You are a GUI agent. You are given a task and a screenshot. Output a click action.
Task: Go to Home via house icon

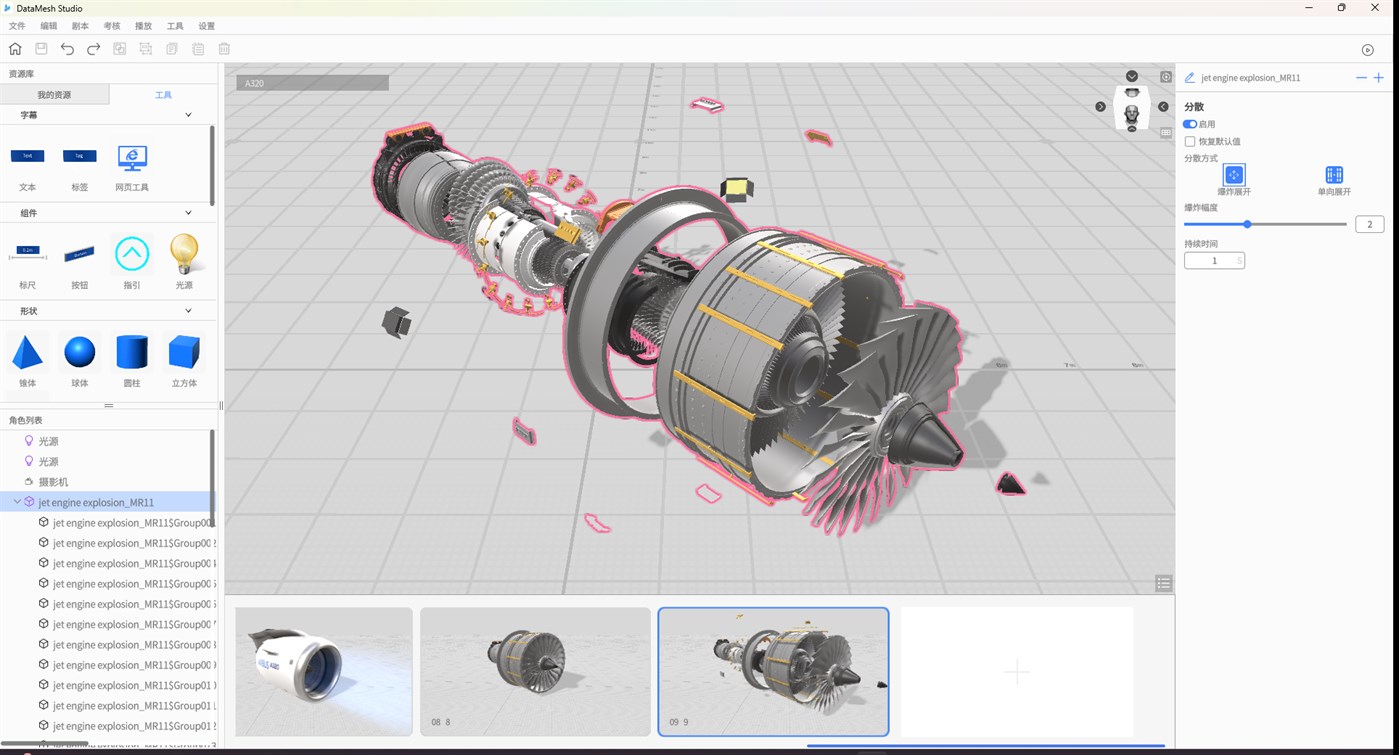(15, 49)
